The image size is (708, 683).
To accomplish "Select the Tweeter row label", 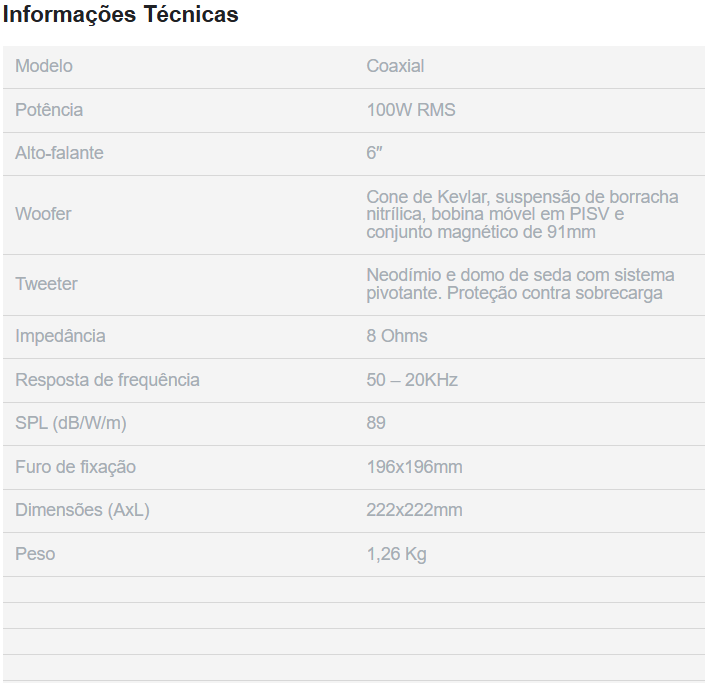I will [x=46, y=284].
